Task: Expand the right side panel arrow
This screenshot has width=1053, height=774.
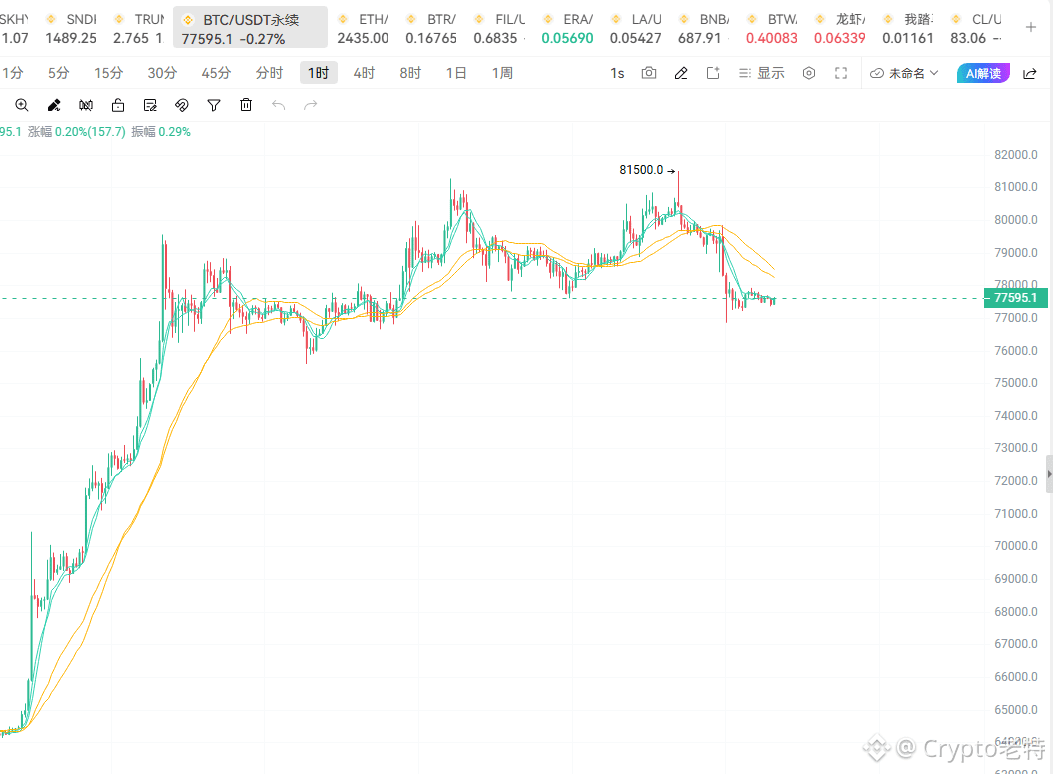Action: (x=1049, y=474)
